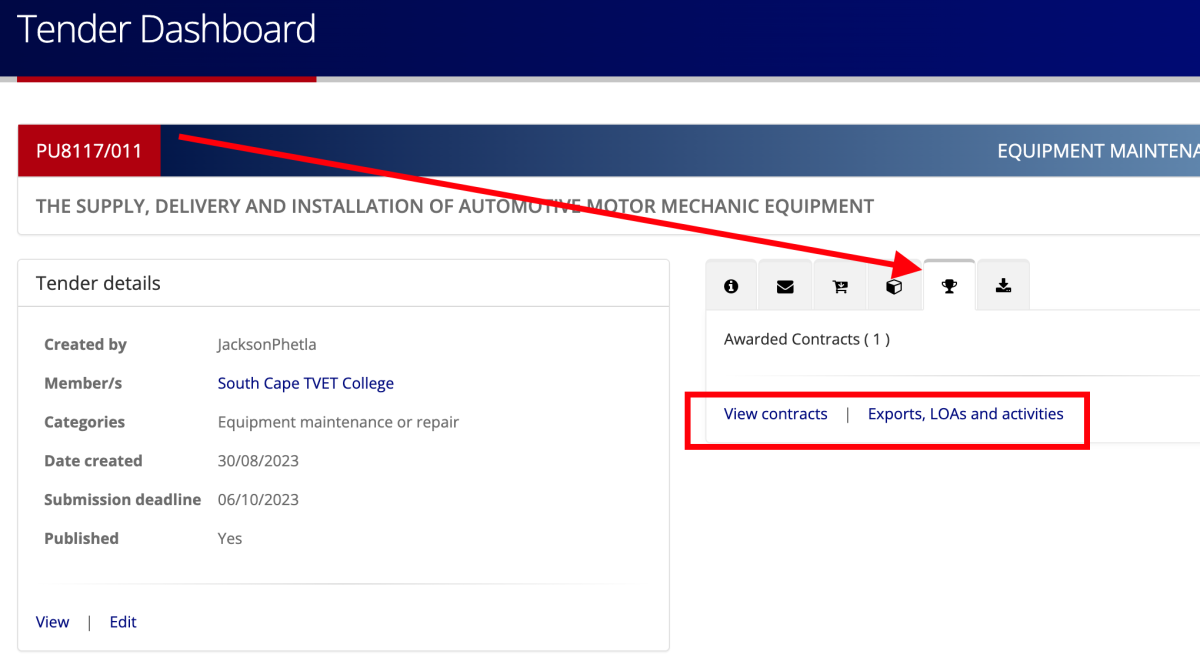
Task: Open the info circle tab
Action: [x=731, y=286]
